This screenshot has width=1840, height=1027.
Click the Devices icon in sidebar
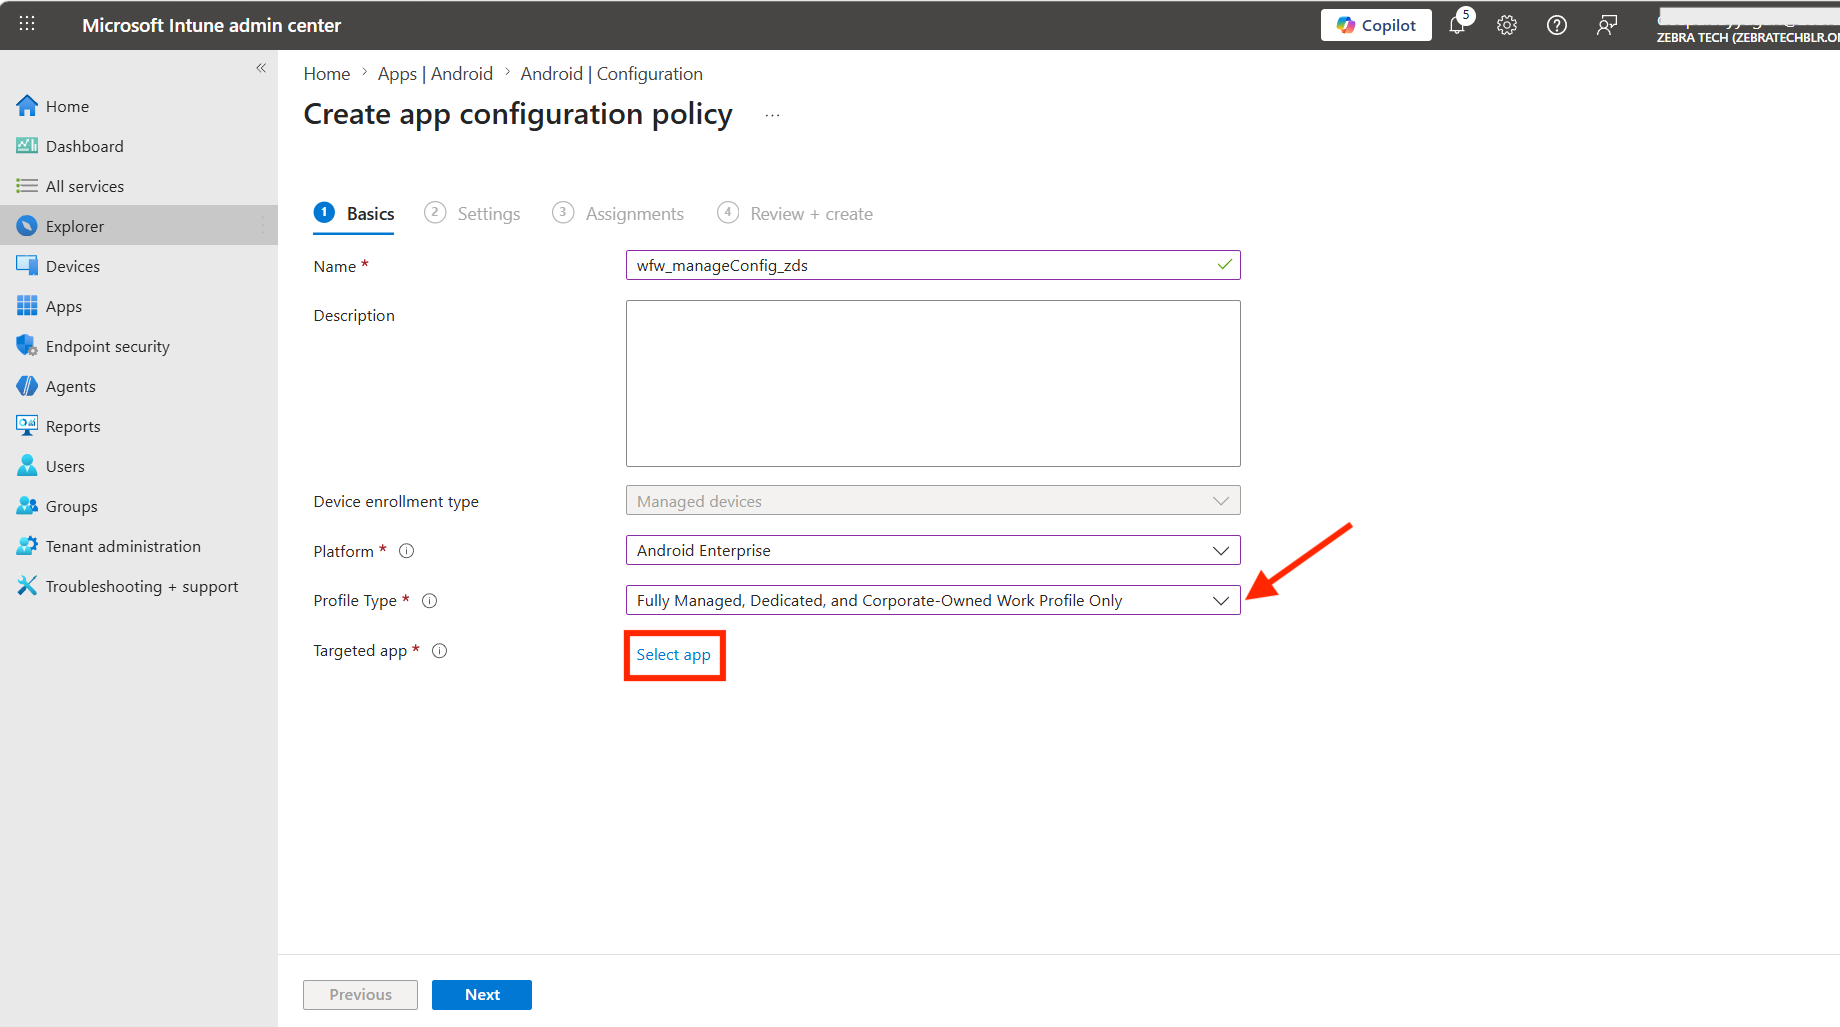pyautogui.click(x=27, y=266)
